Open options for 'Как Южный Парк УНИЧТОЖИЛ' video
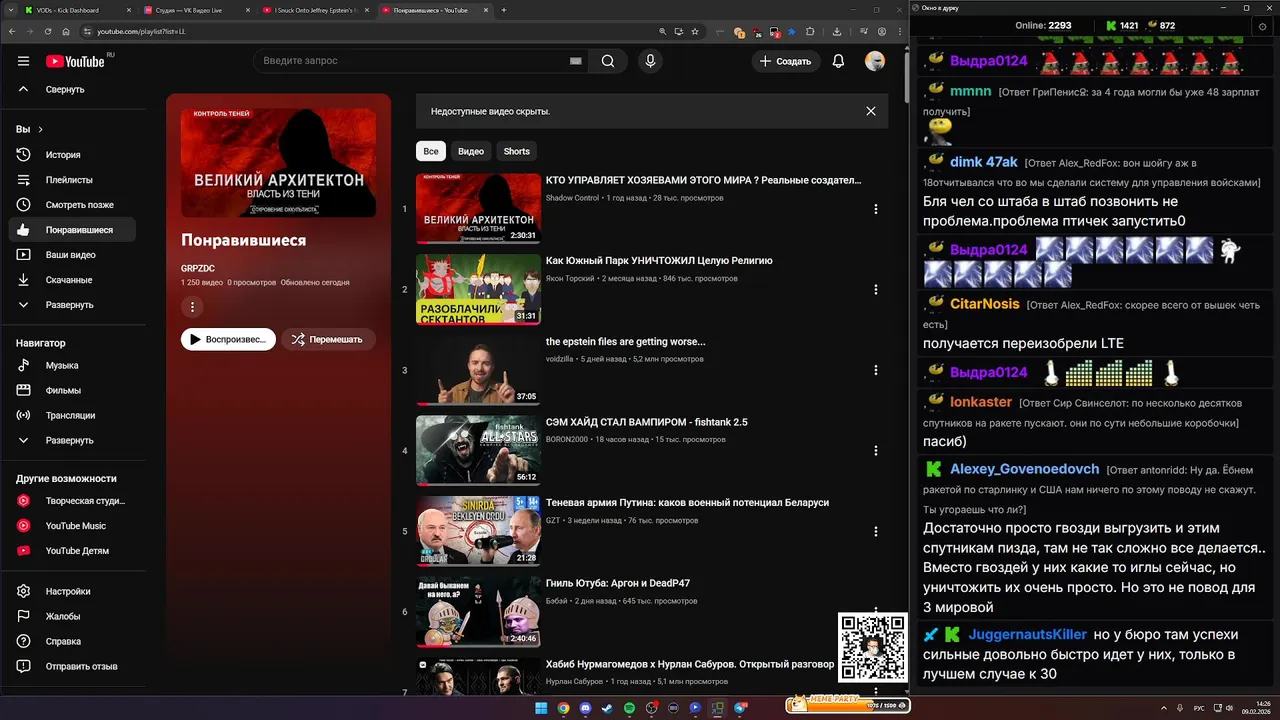1280x720 pixels. (x=876, y=289)
